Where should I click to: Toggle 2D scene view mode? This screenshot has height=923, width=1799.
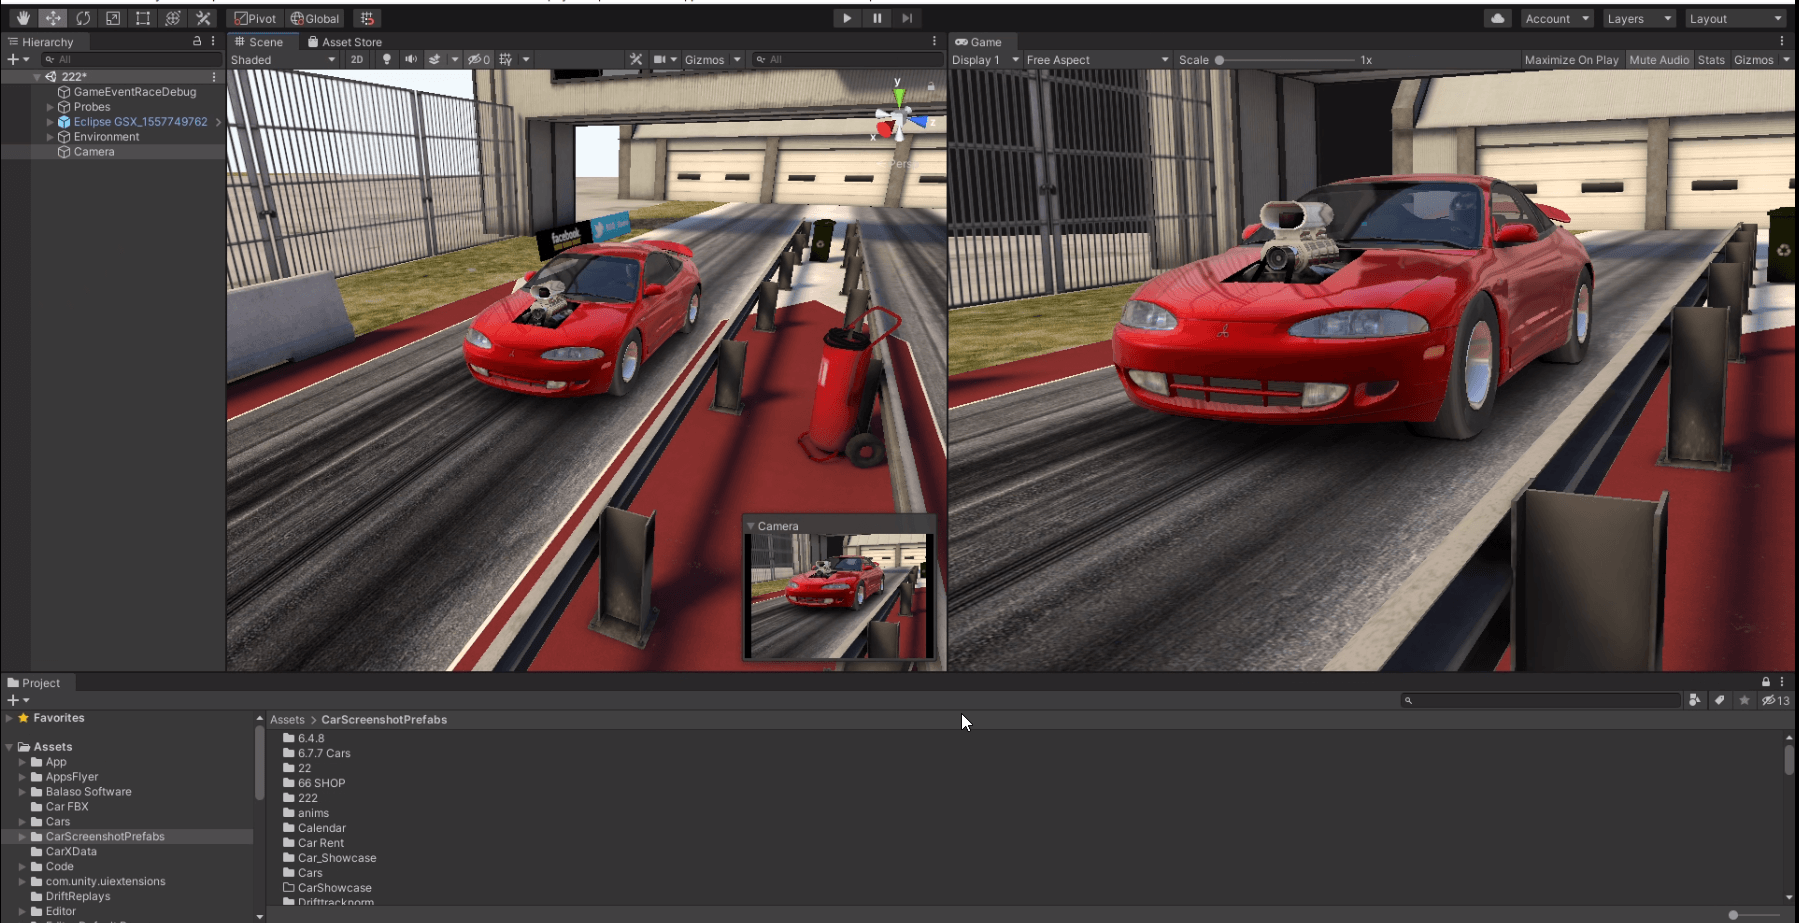(x=357, y=60)
